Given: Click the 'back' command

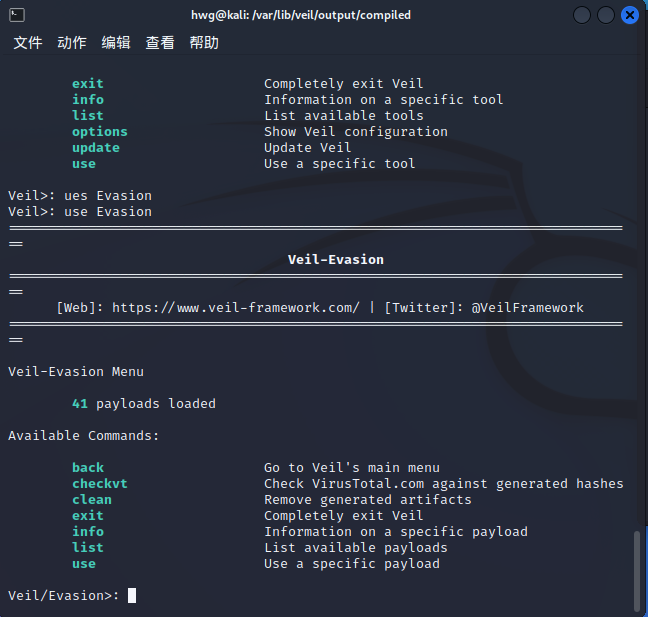Looking at the screenshot, I should click(88, 468).
